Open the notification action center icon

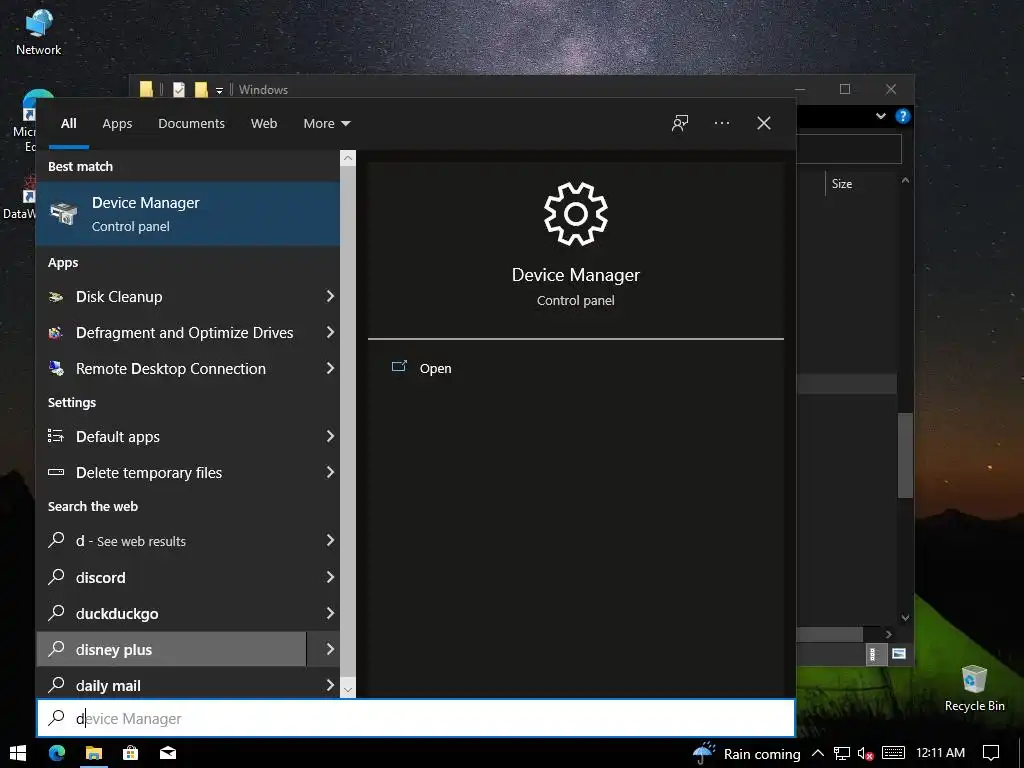click(x=991, y=754)
